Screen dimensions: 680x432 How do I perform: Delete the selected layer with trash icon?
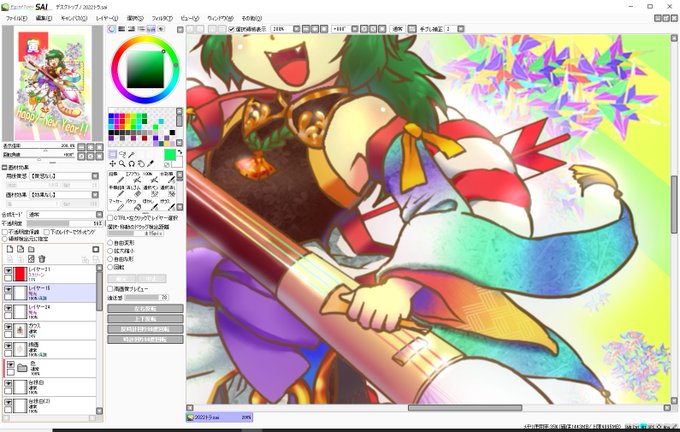(42, 259)
